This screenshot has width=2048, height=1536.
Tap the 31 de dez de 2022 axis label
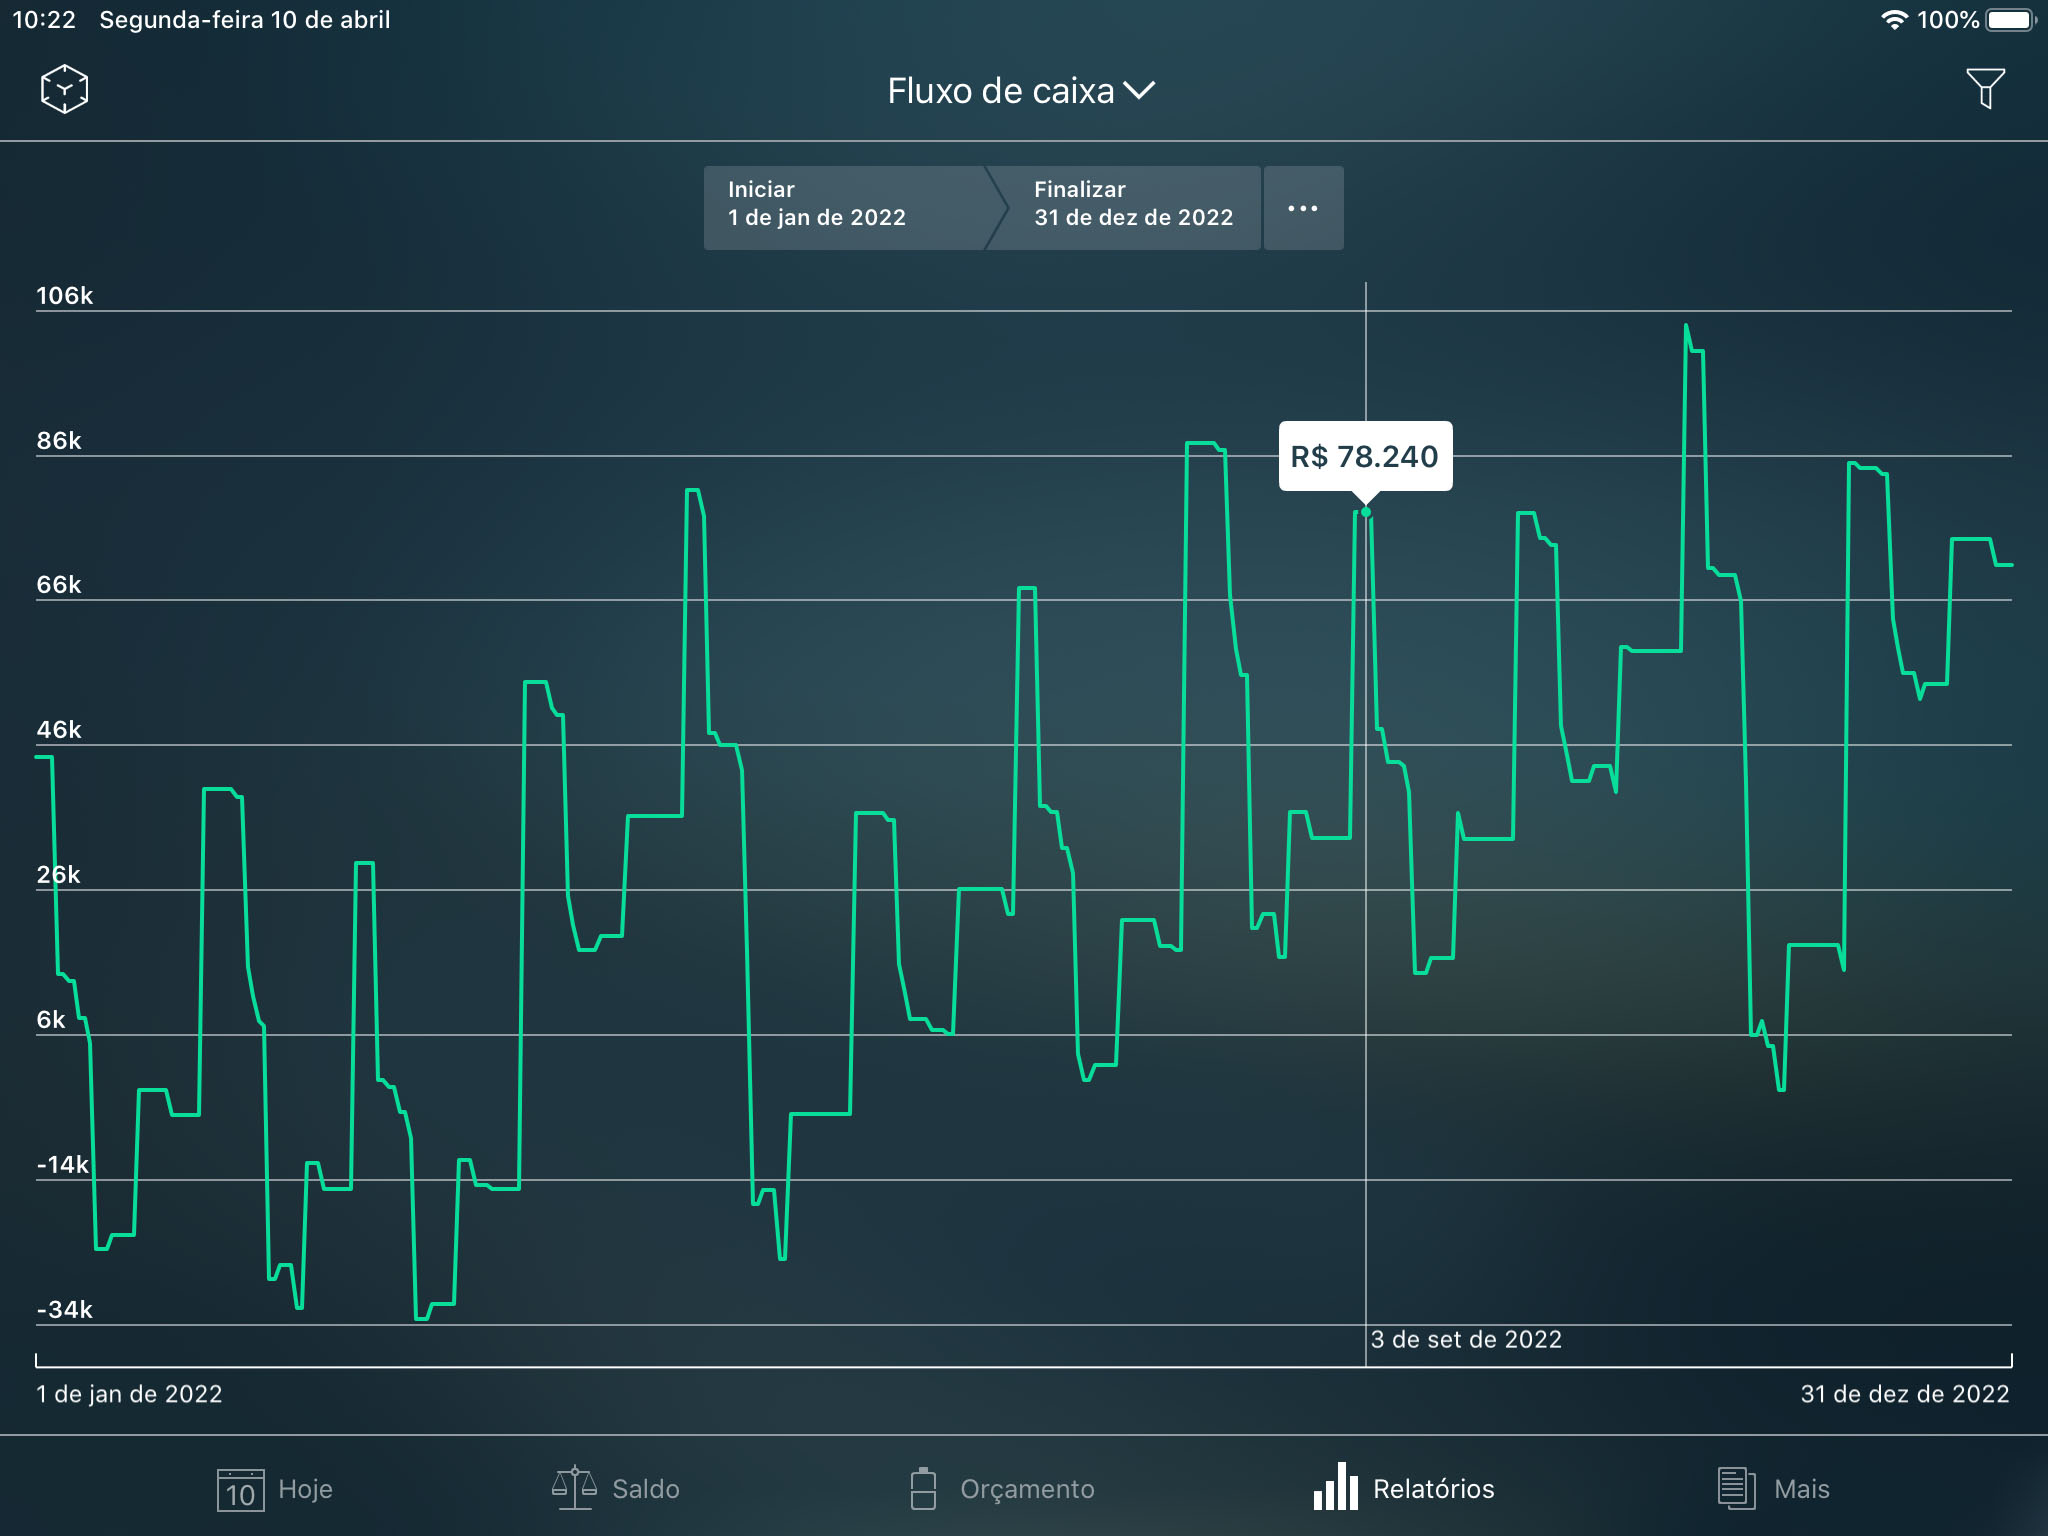pos(1905,1394)
